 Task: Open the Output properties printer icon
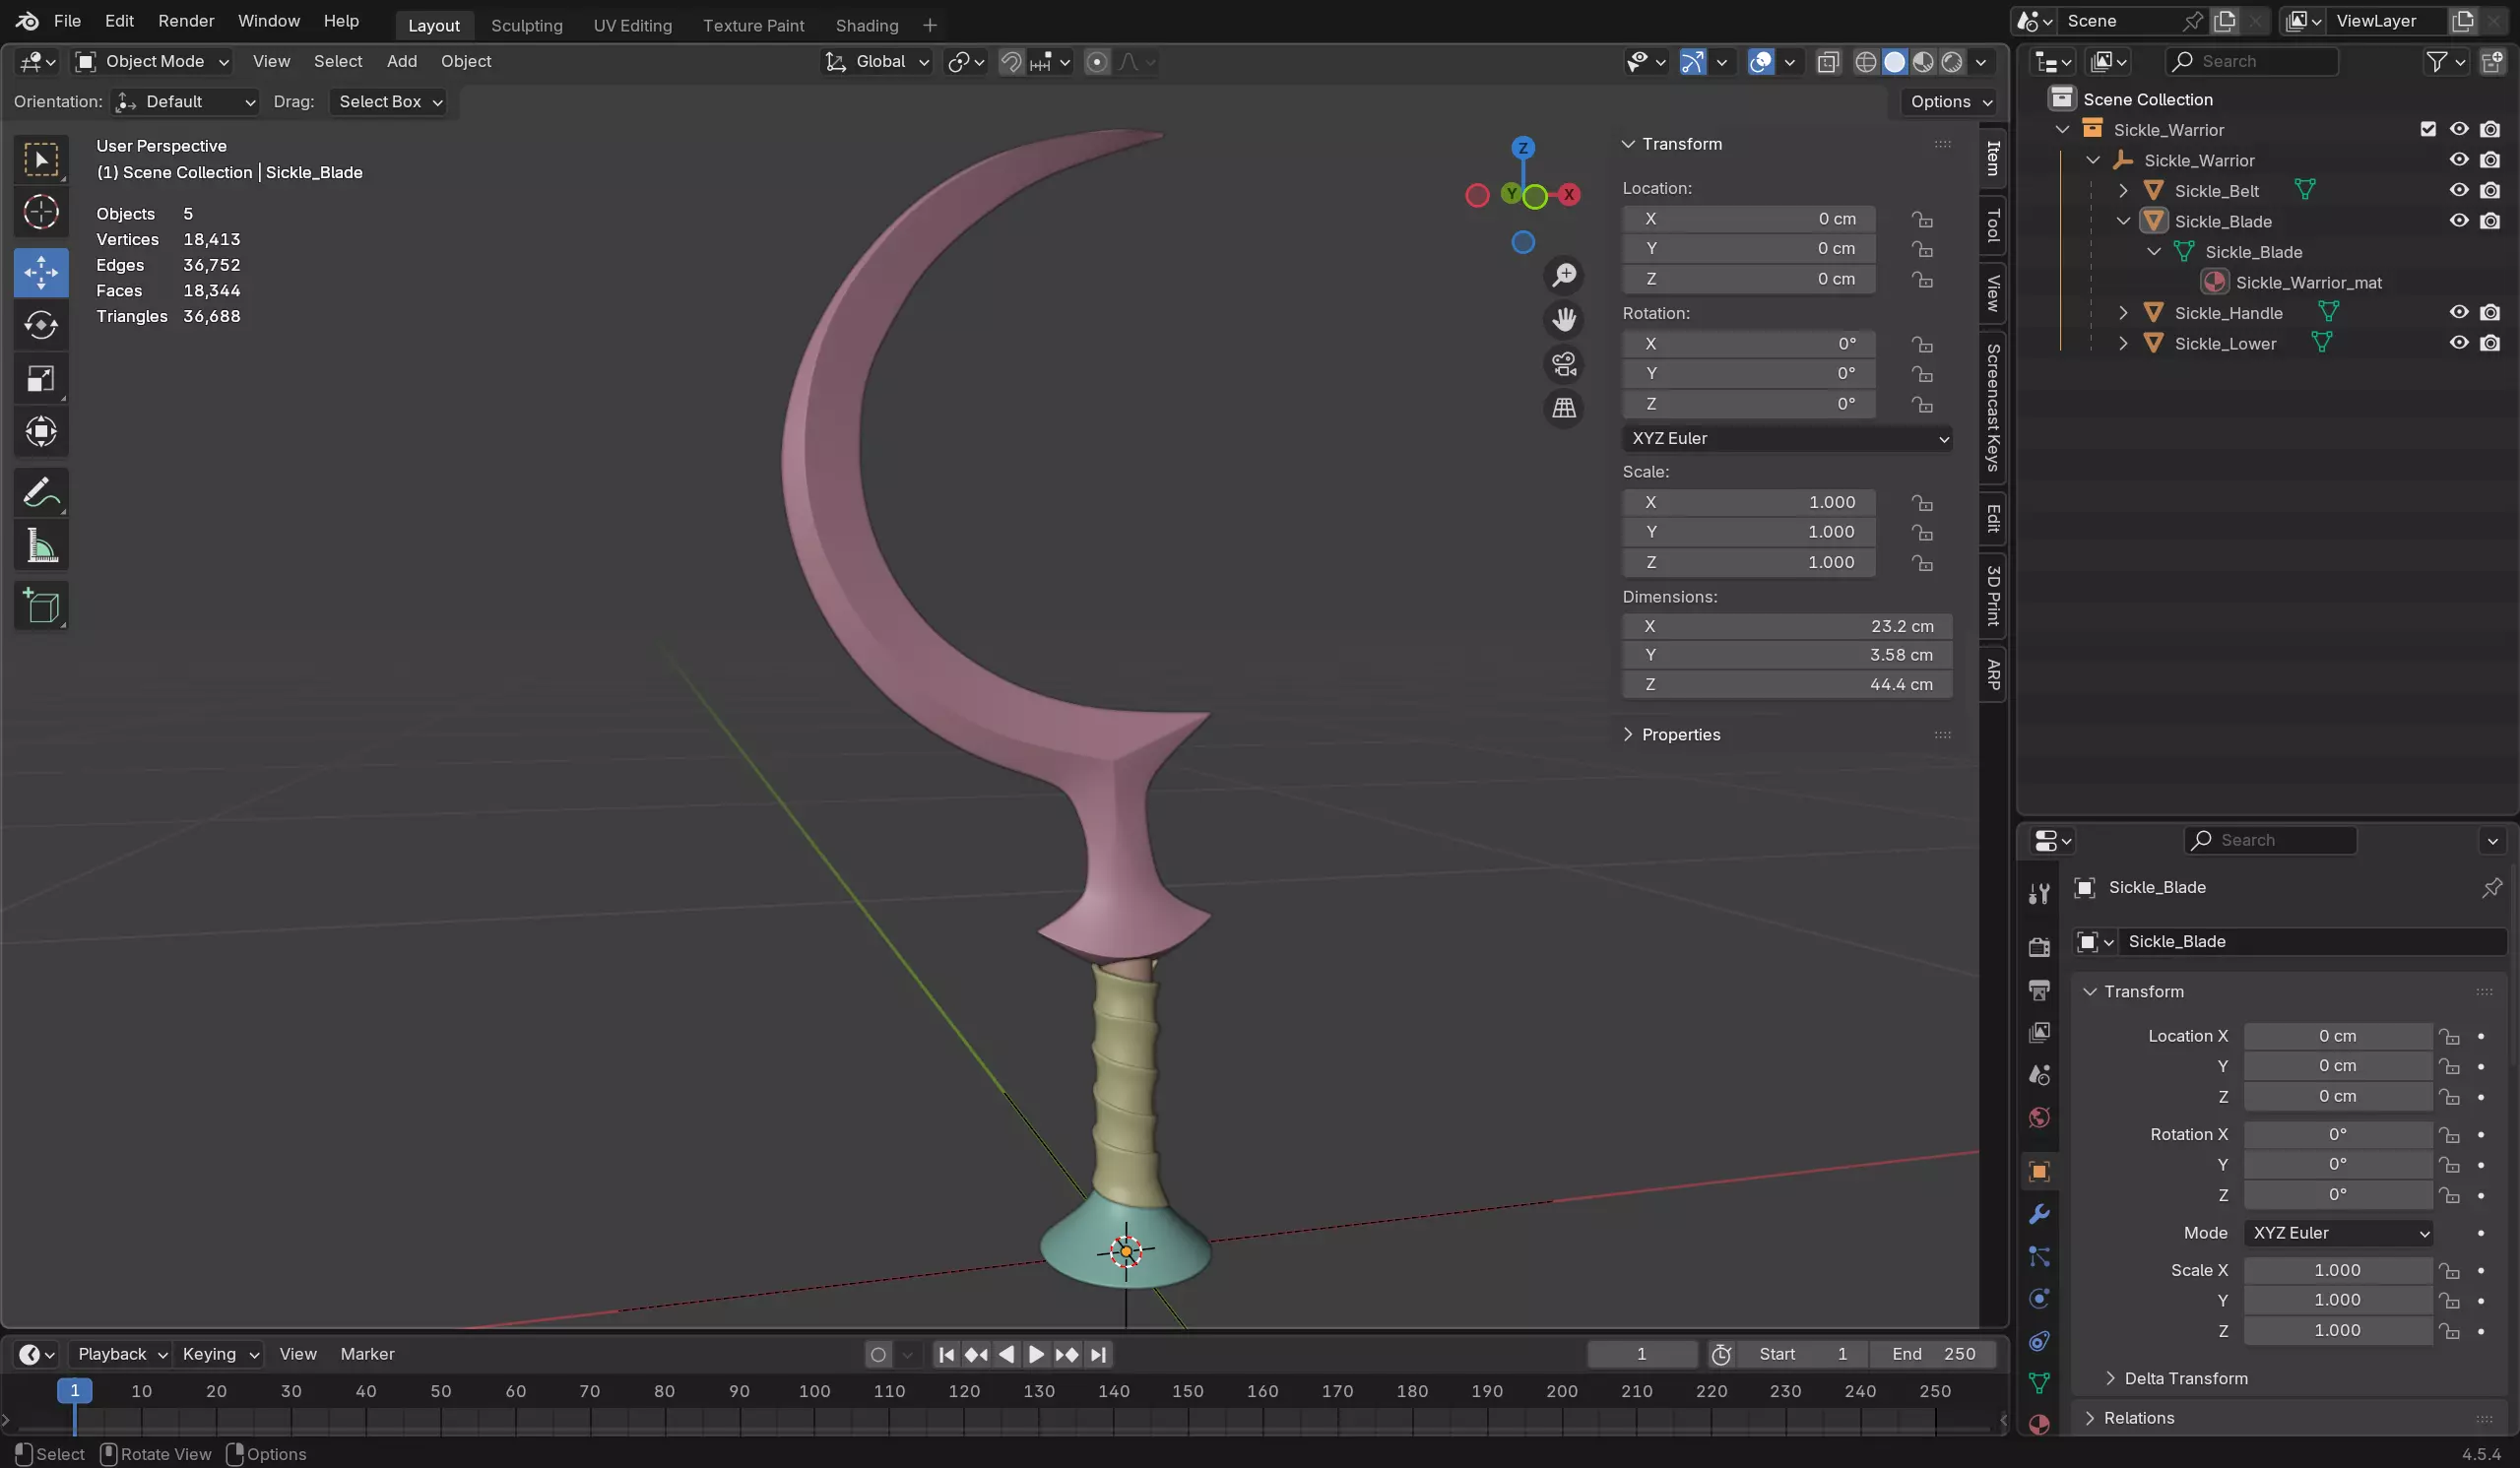click(2039, 990)
